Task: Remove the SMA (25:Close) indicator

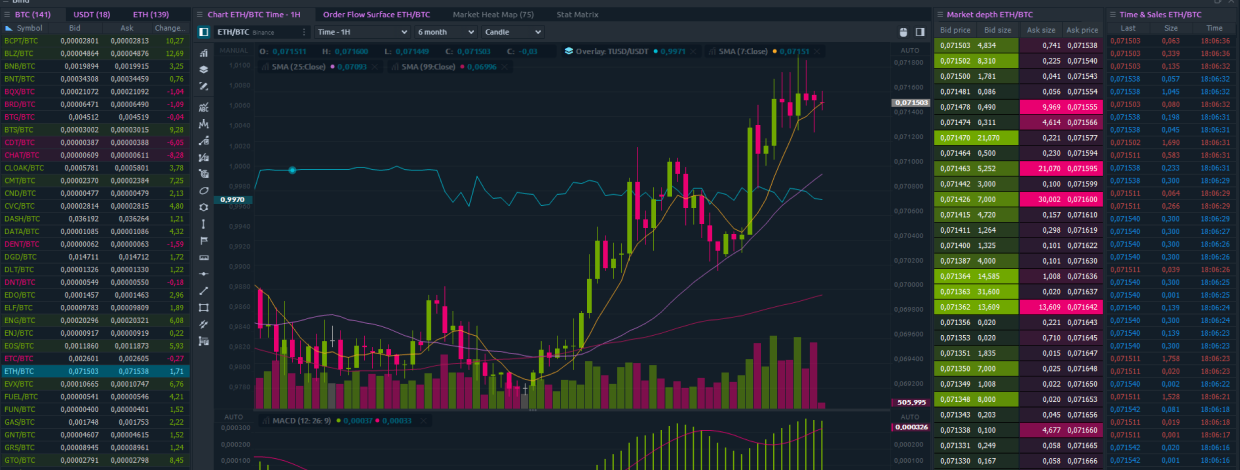Action: [x=375, y=67]
